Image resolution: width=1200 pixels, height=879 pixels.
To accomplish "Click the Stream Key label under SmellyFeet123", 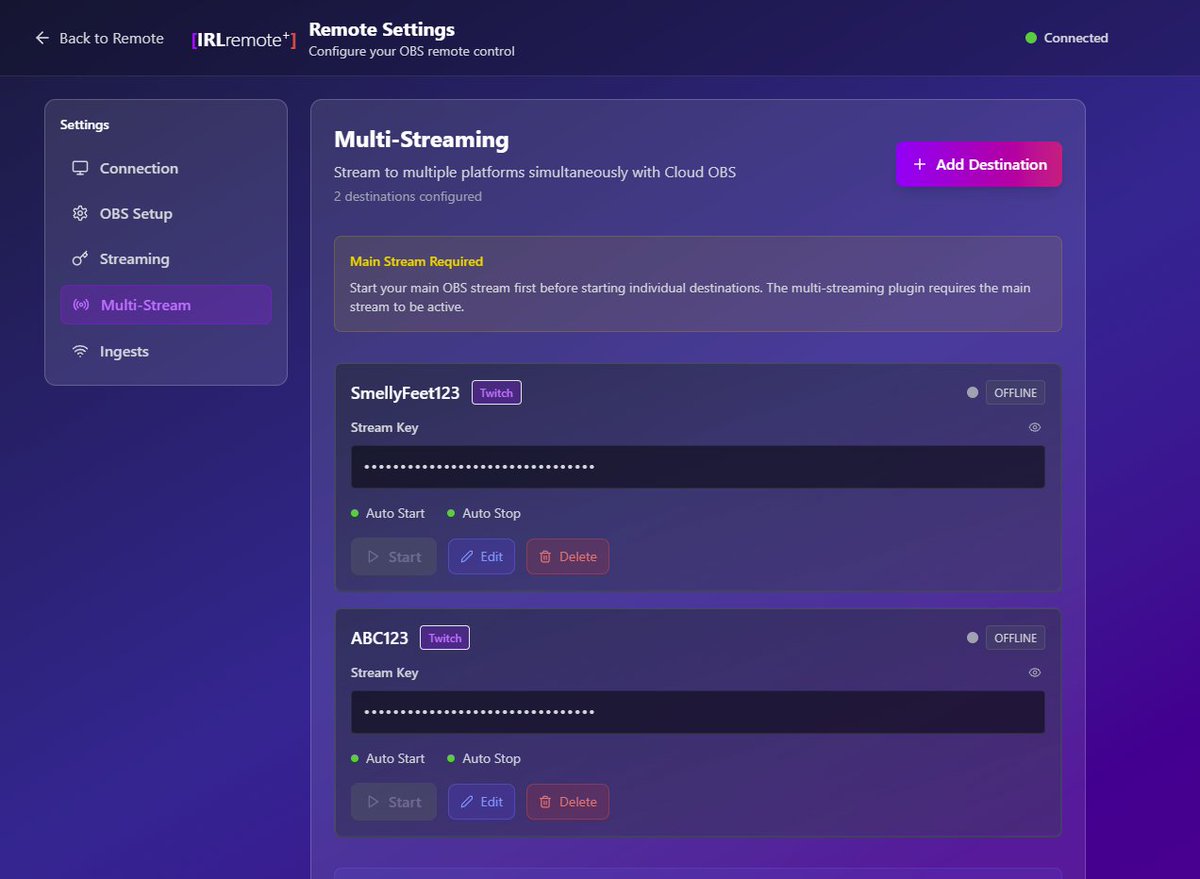I will (x=385, y=427).
